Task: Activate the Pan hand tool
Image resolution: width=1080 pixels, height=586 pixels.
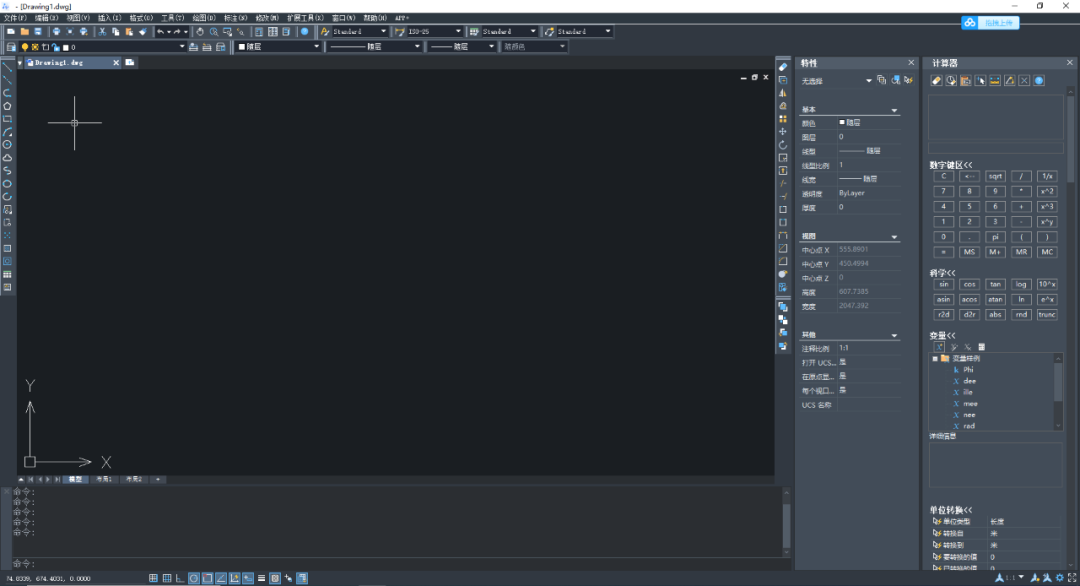Action: (x=200, y=32)
